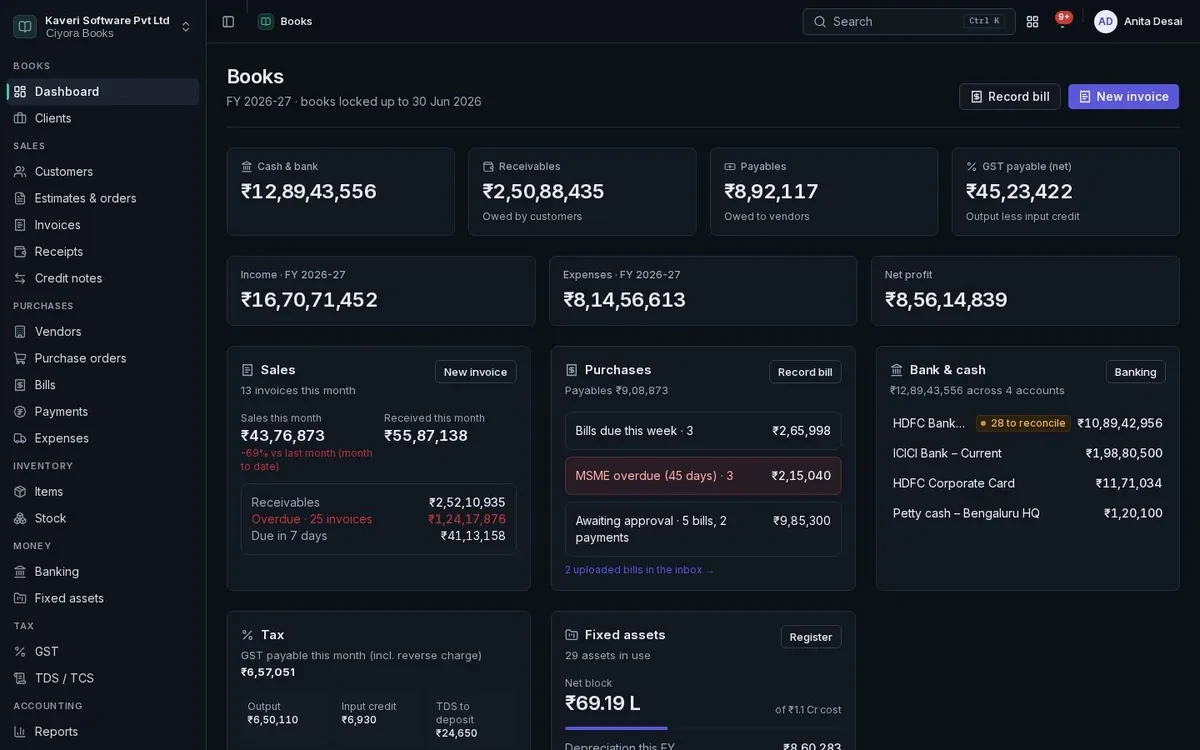Click the Vendors icon in sidebar

[x=20, y=332]
